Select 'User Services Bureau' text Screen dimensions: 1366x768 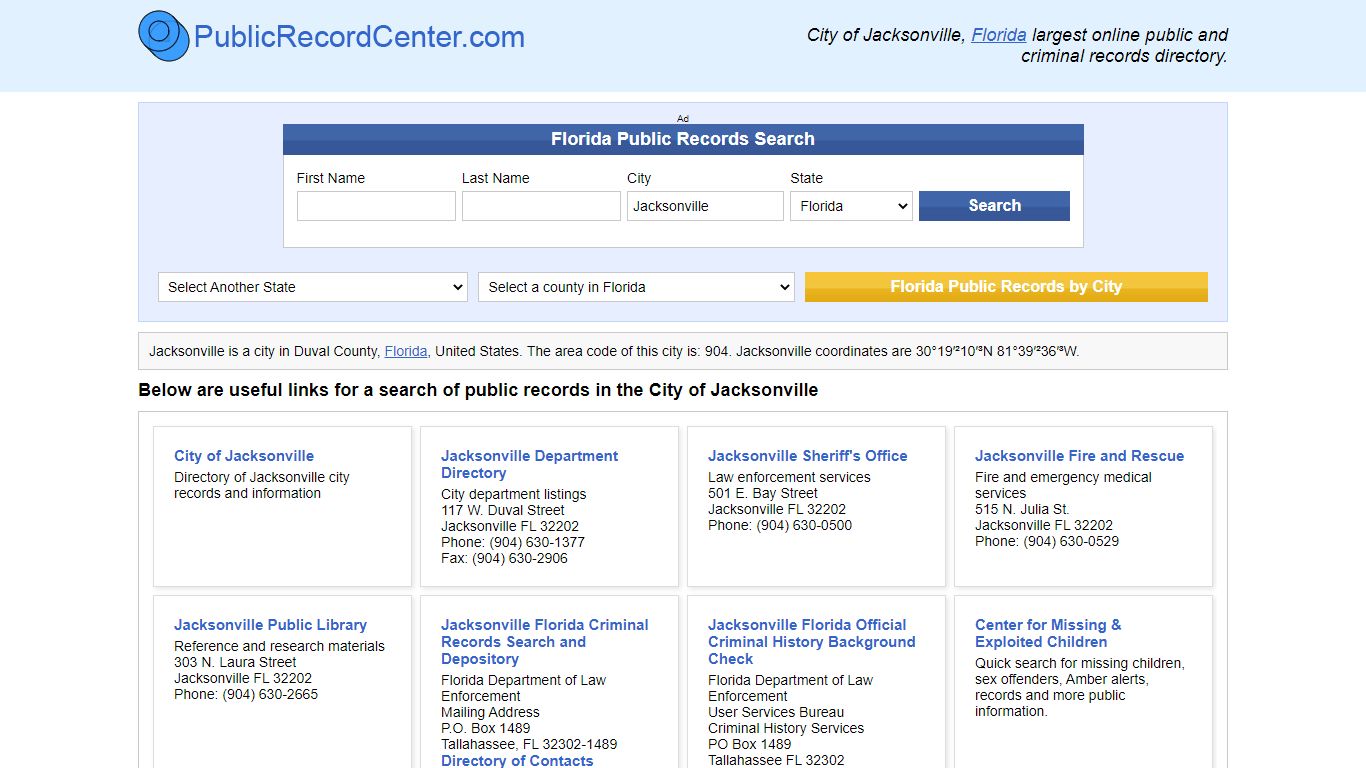776,712
